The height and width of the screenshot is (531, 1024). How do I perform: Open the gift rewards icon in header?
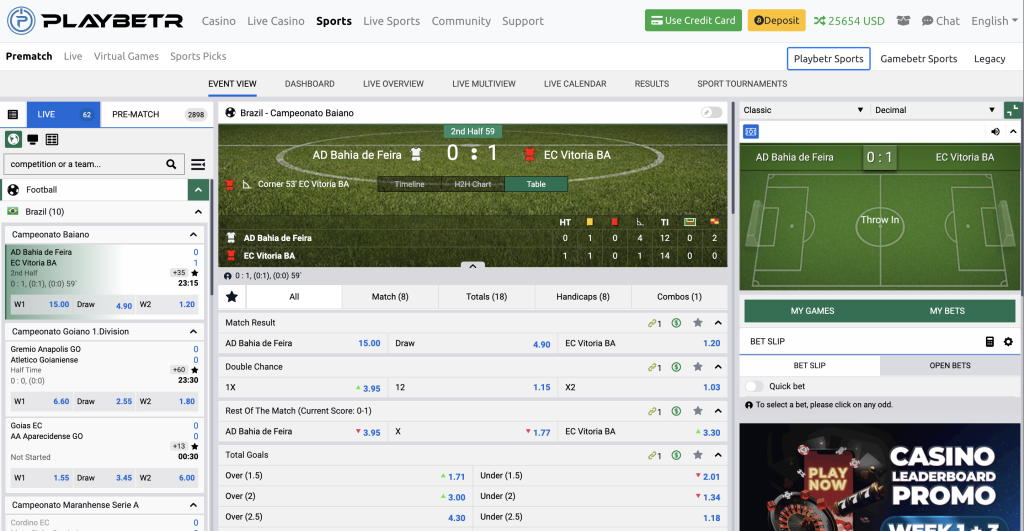coord(903,21)
